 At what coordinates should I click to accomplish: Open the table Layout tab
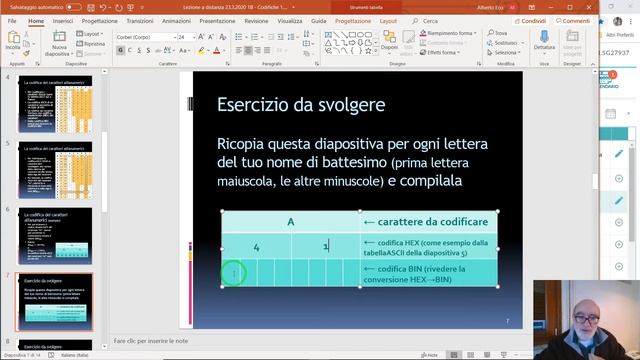coord(388,21)
